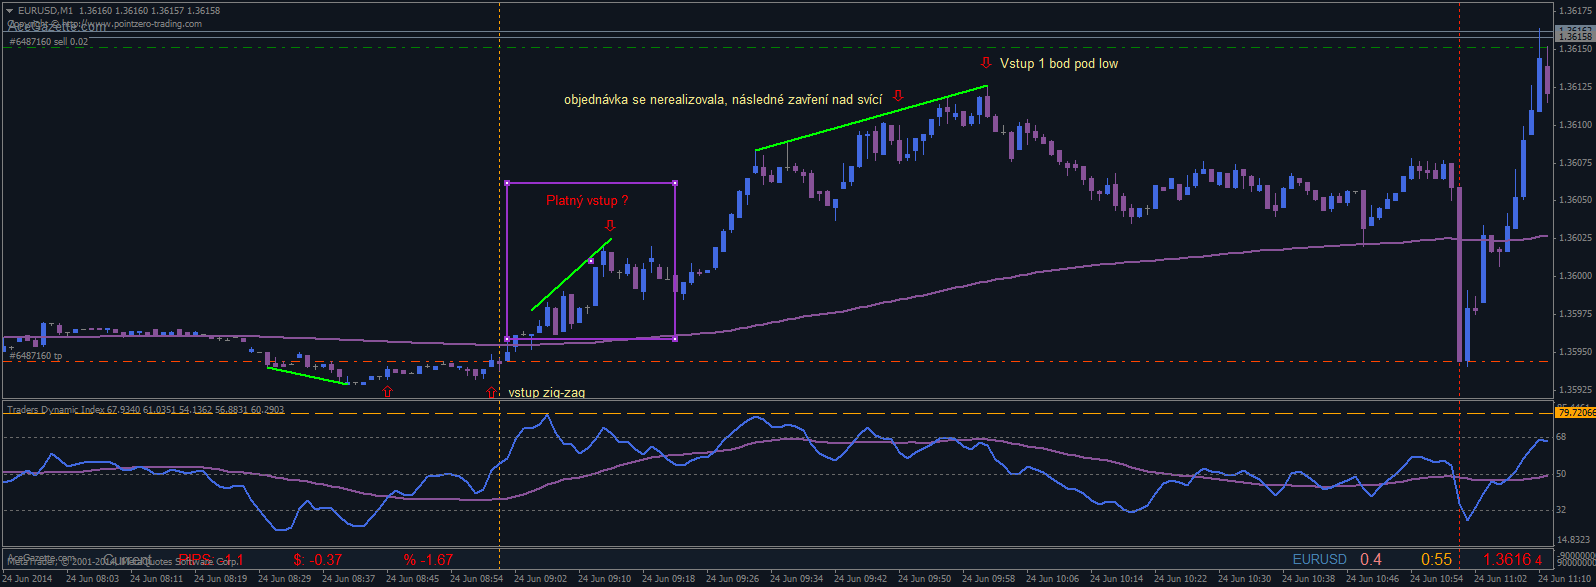Click the 1.36000 price scale label
This screenshot has height=587, width=1596.
(x=1574, y=276)
